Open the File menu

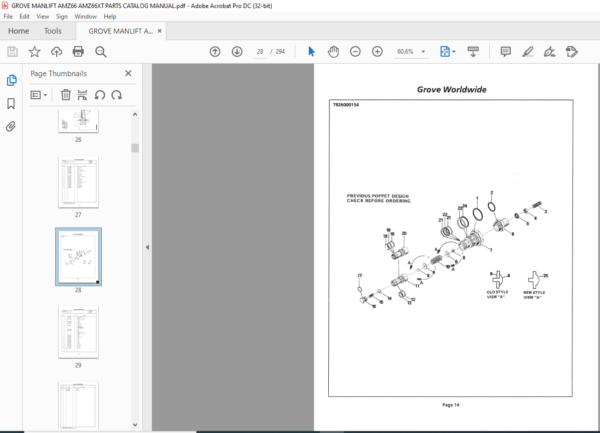8,16
